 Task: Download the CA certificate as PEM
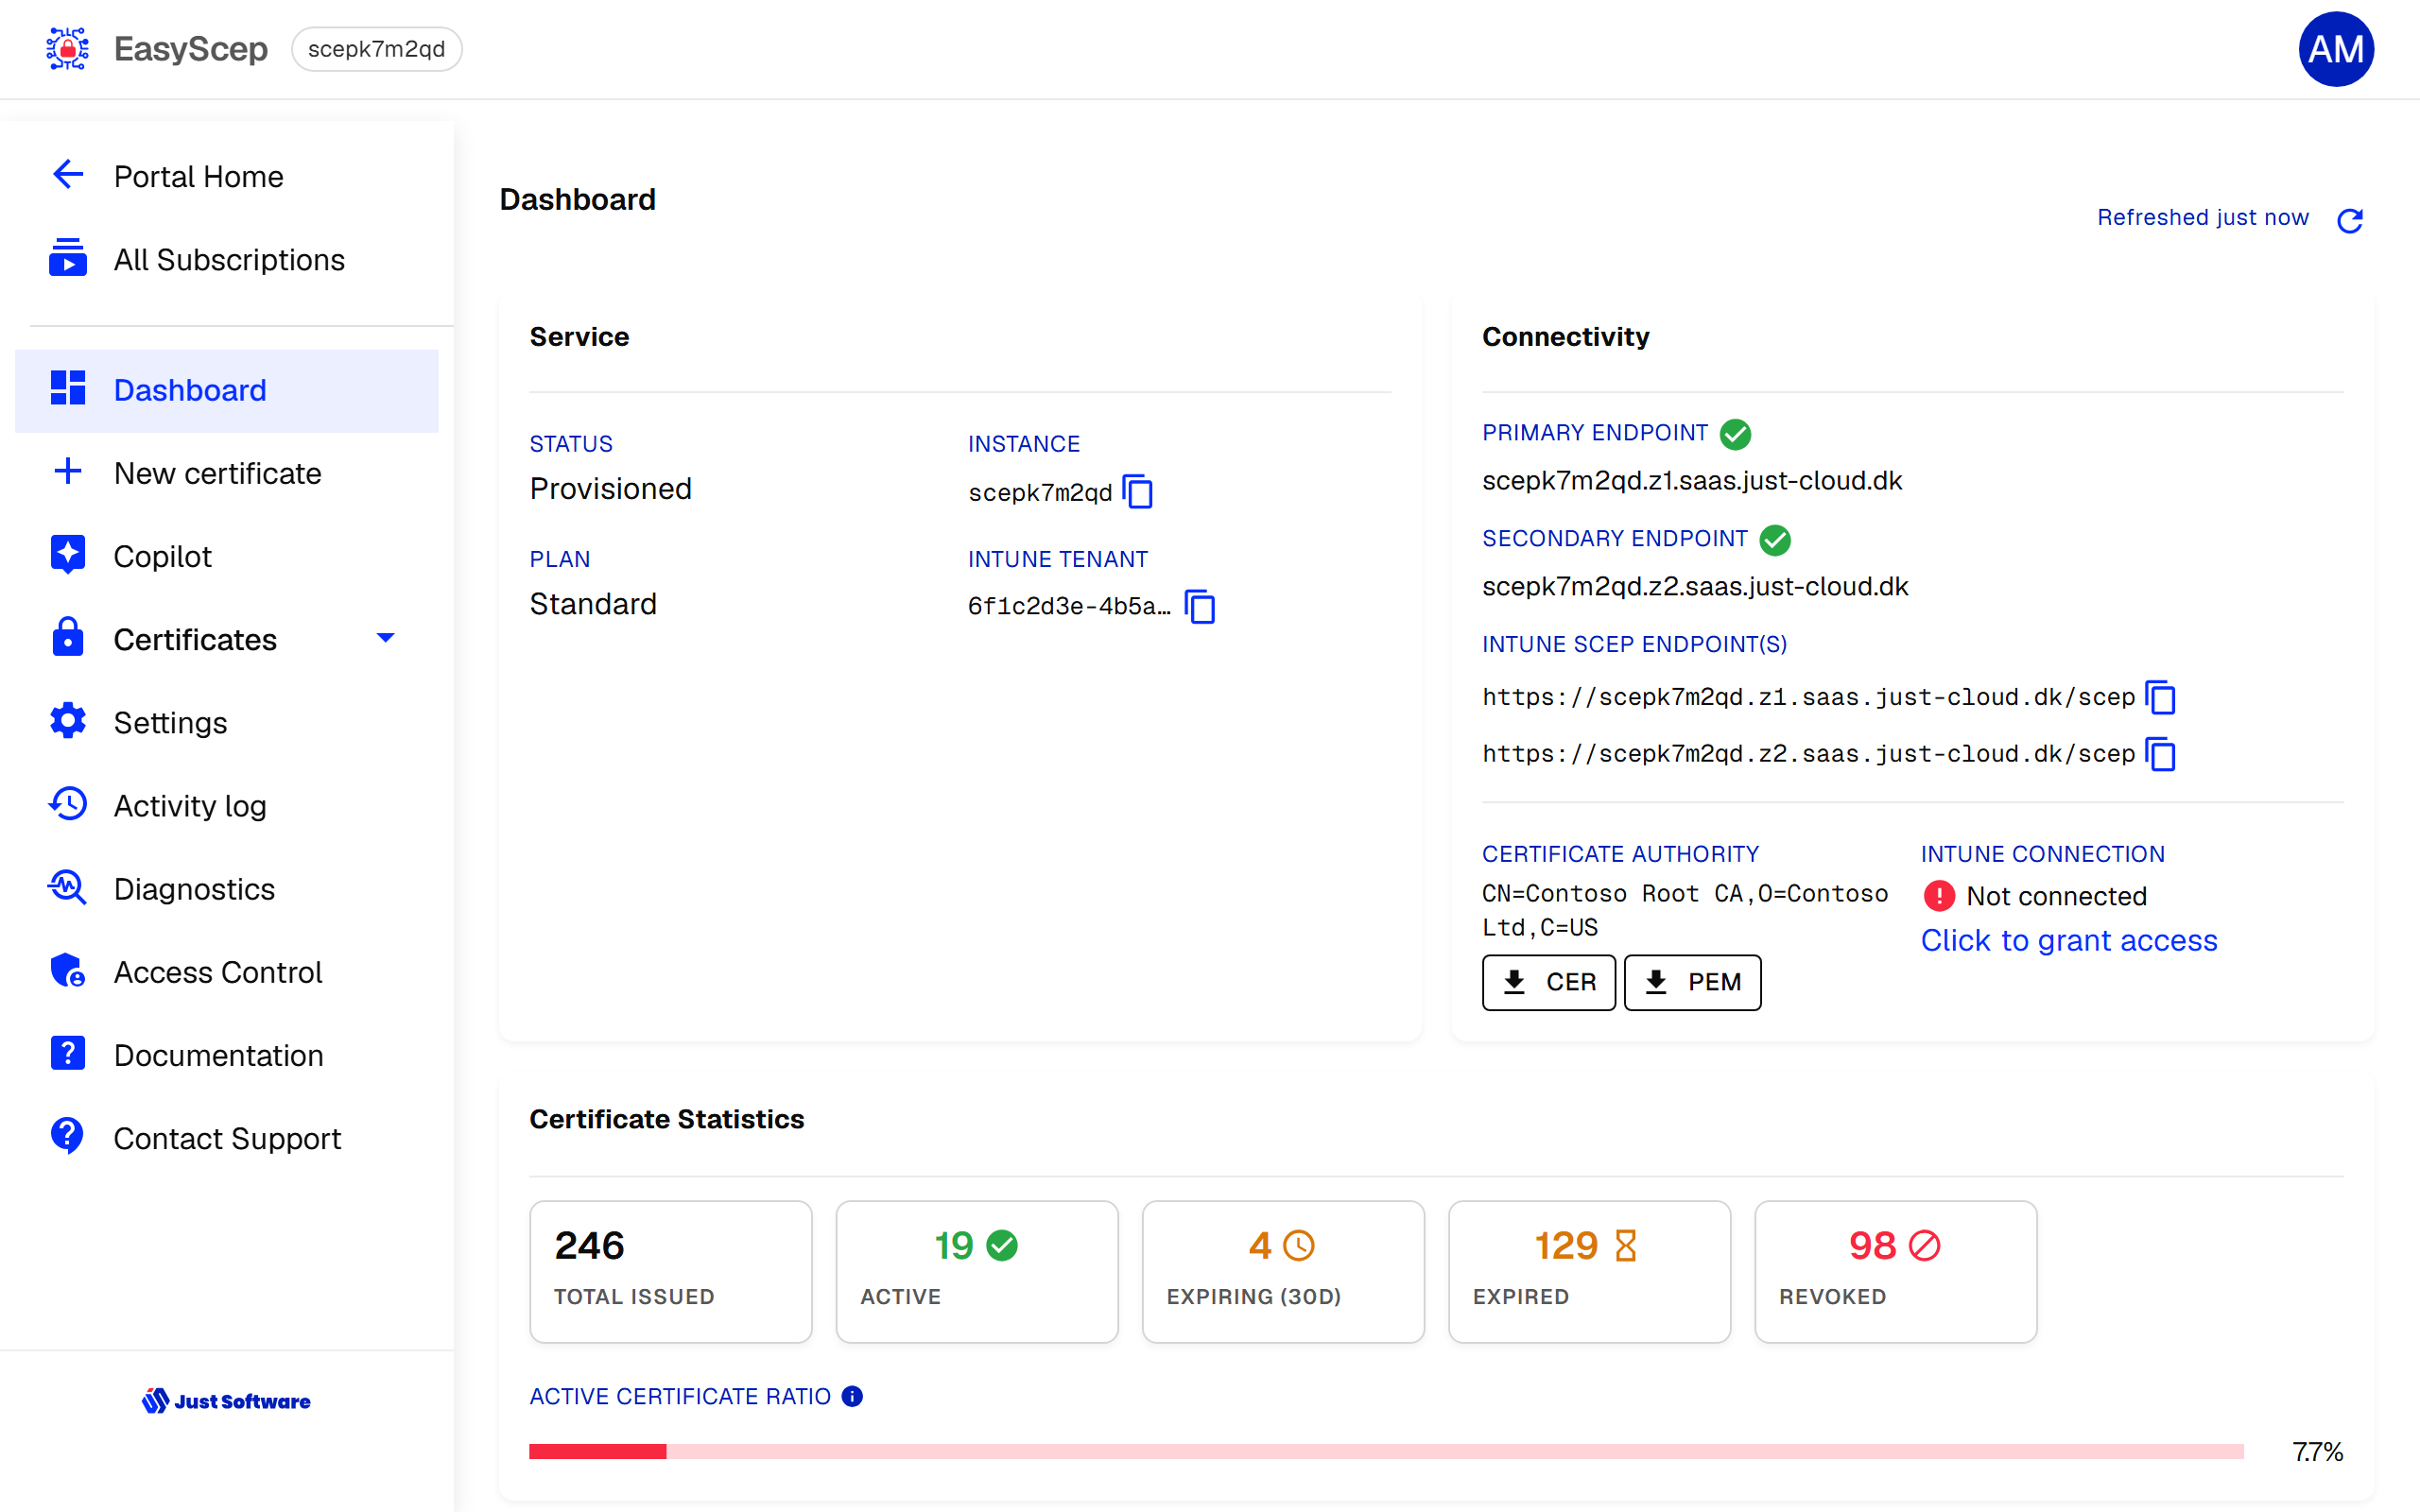click(1692, 982)
